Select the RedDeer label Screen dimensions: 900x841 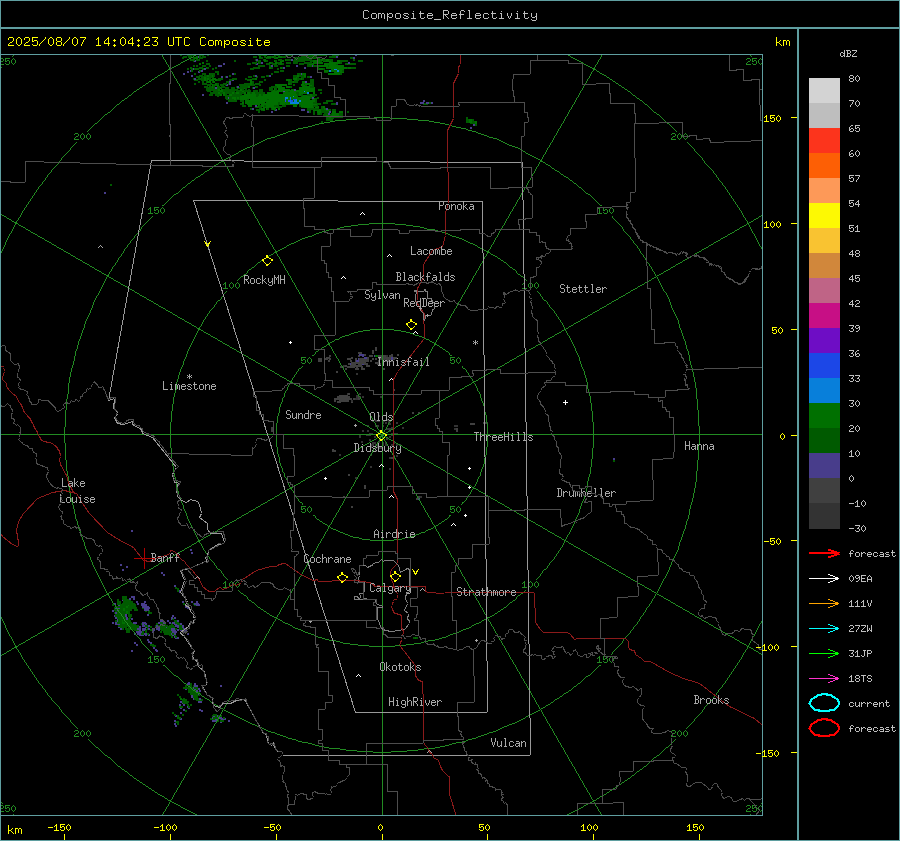424,303
